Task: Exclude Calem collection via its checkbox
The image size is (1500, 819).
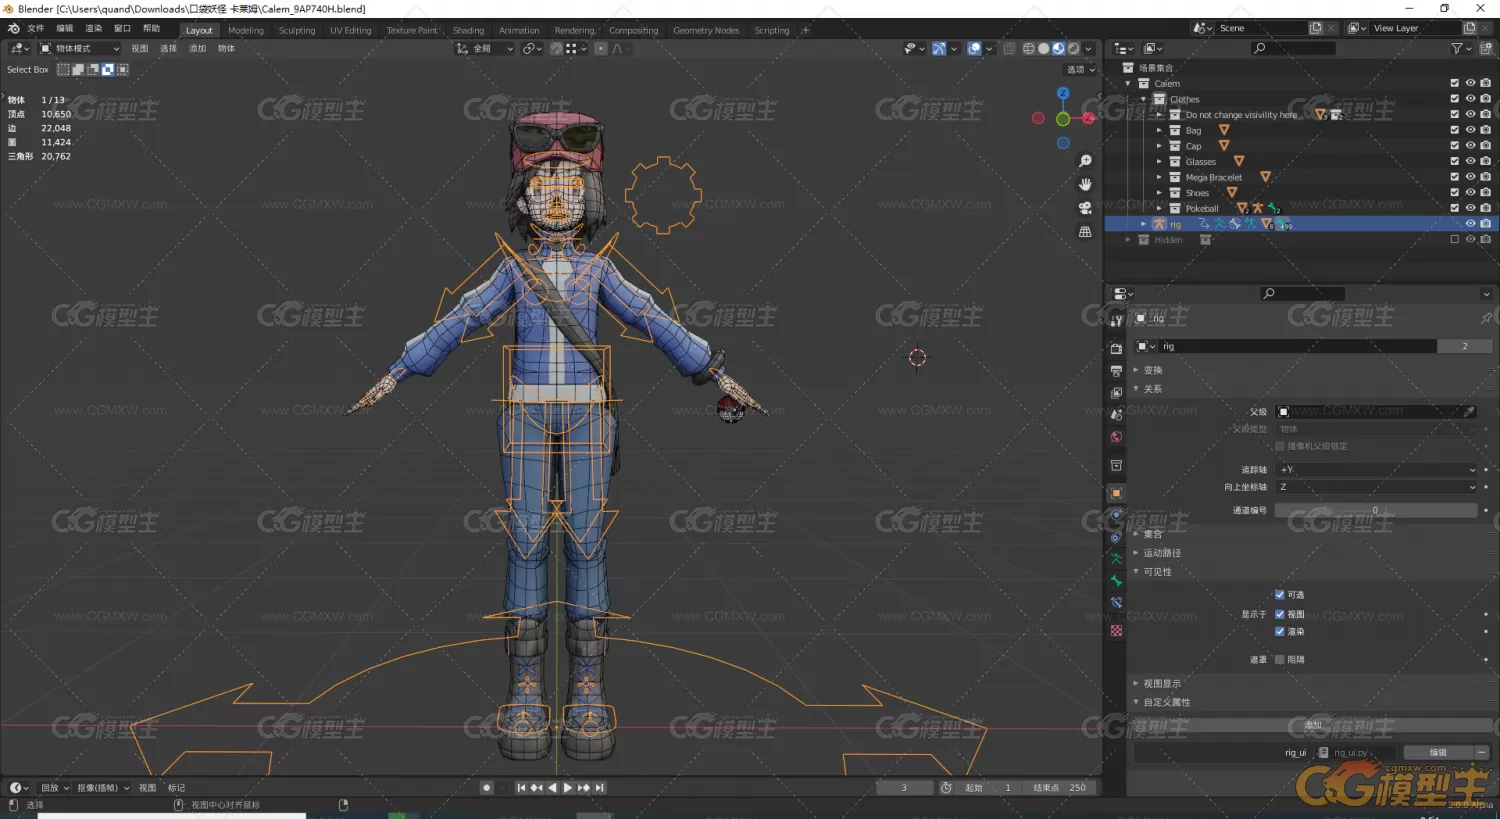Action: point(1454,83)
